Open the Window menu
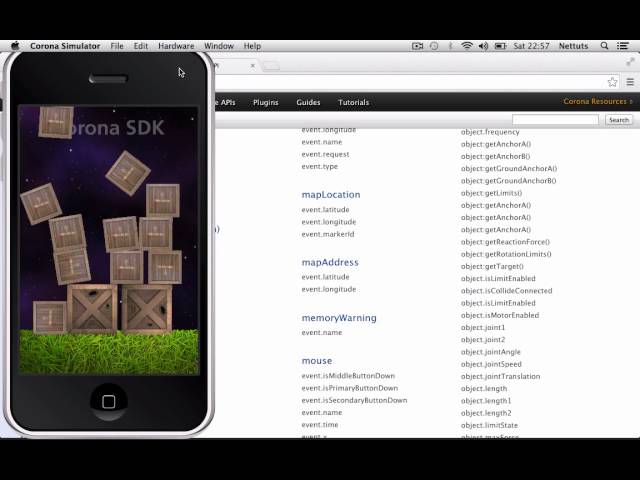This screenshot has height=480, width=640. point(219,46)
